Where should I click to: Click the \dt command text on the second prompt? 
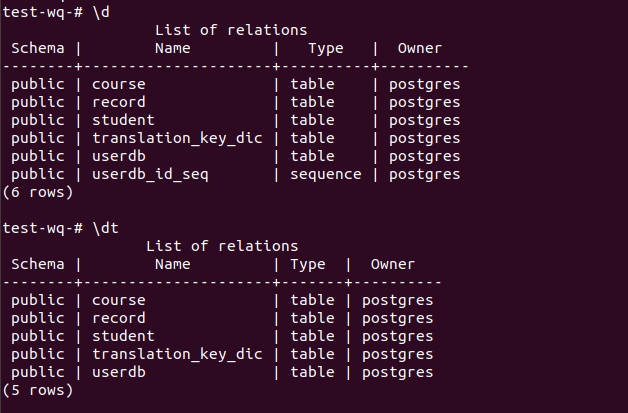[106, 228]
